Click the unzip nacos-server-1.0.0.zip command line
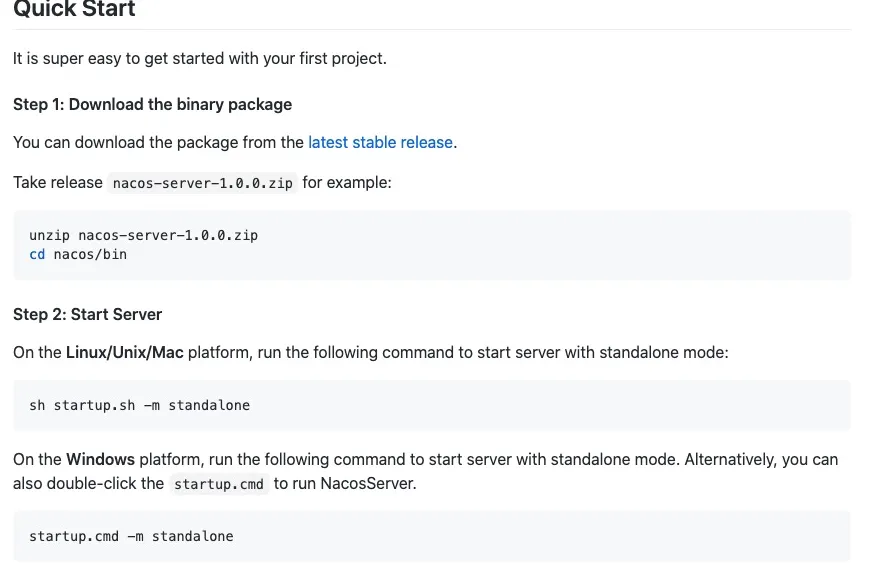891x569 pixels. pyautogui.click(x=143, y=236)
